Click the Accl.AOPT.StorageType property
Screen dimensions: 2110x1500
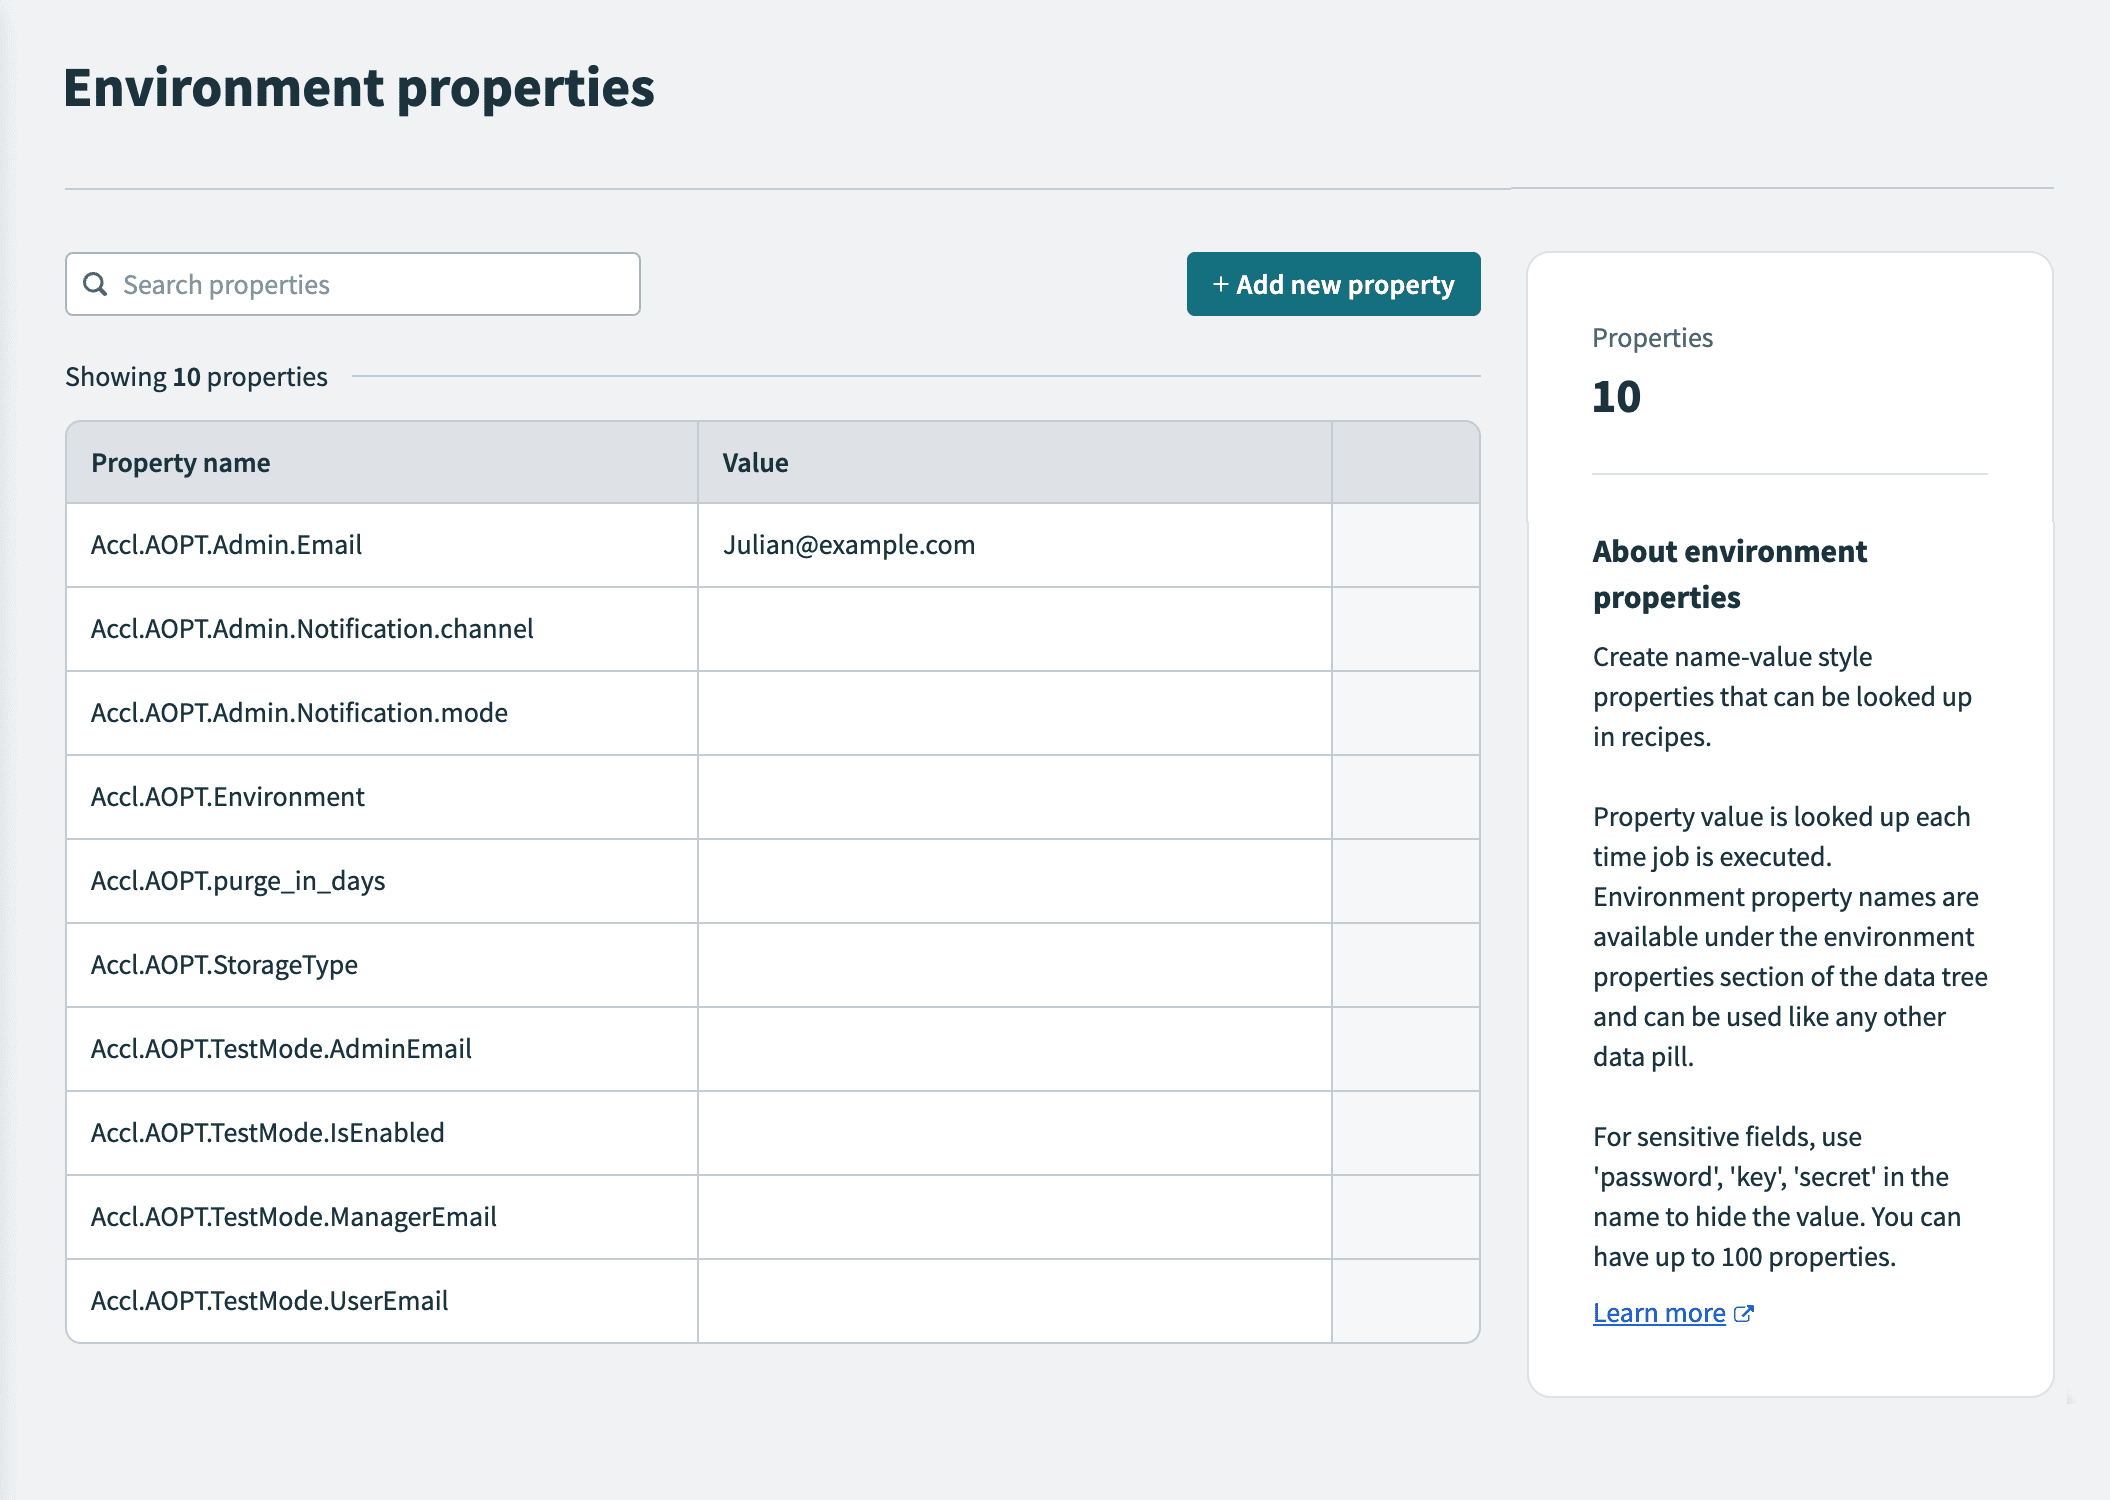pos(224,965)
